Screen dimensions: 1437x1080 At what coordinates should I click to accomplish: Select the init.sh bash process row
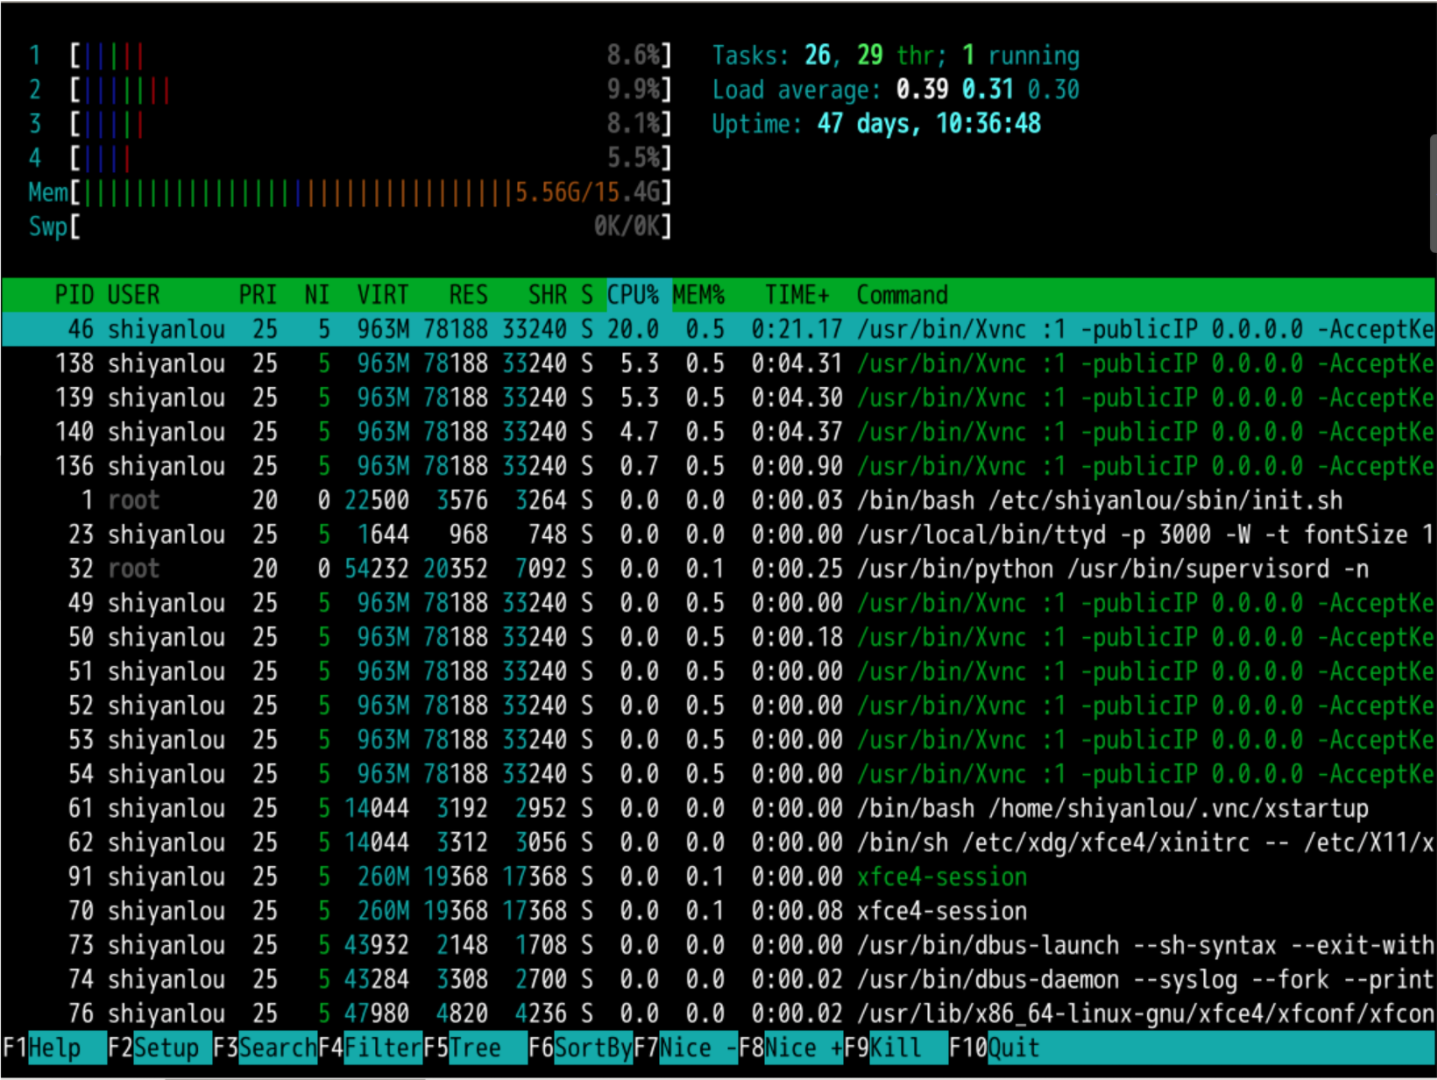pyautogui.click(x=718, y=500)
